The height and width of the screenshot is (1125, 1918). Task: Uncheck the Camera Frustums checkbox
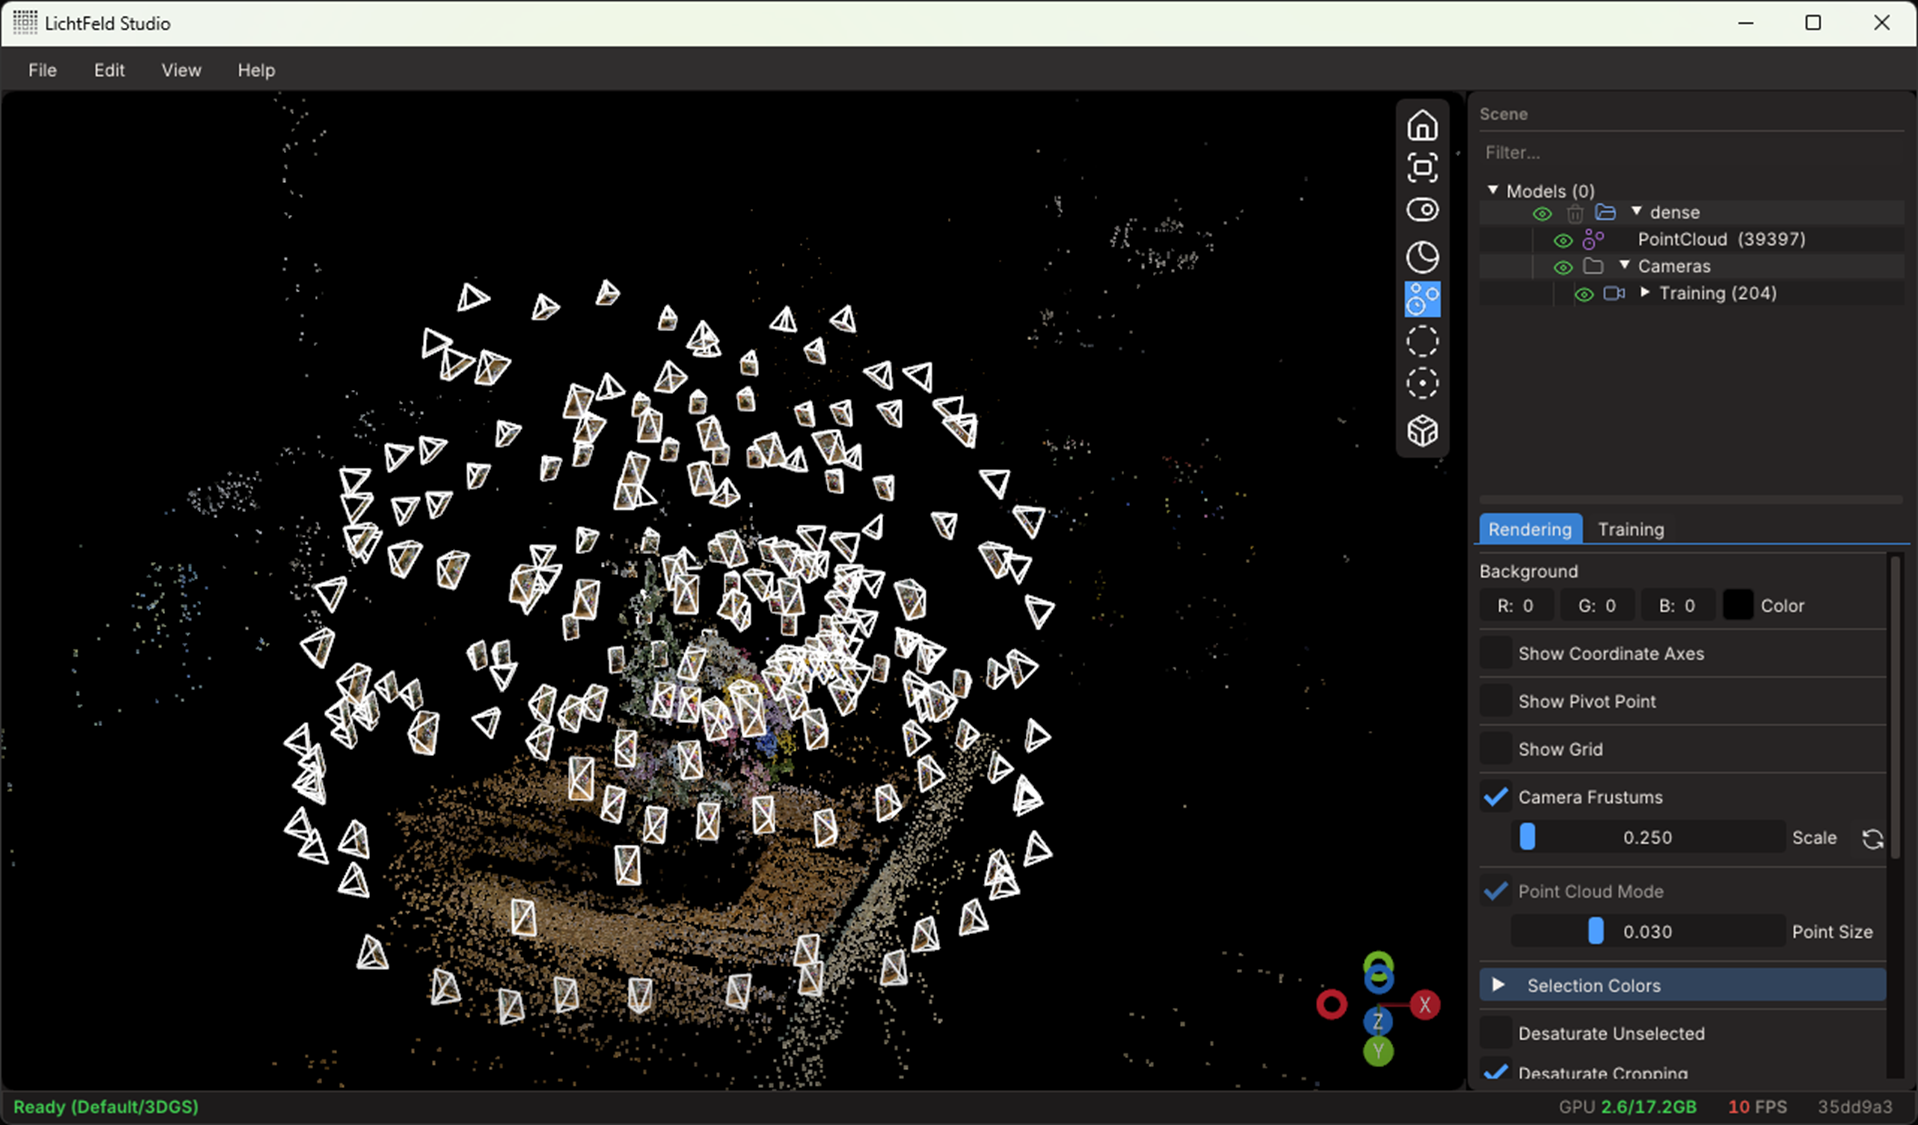[x=1496, y=797]
